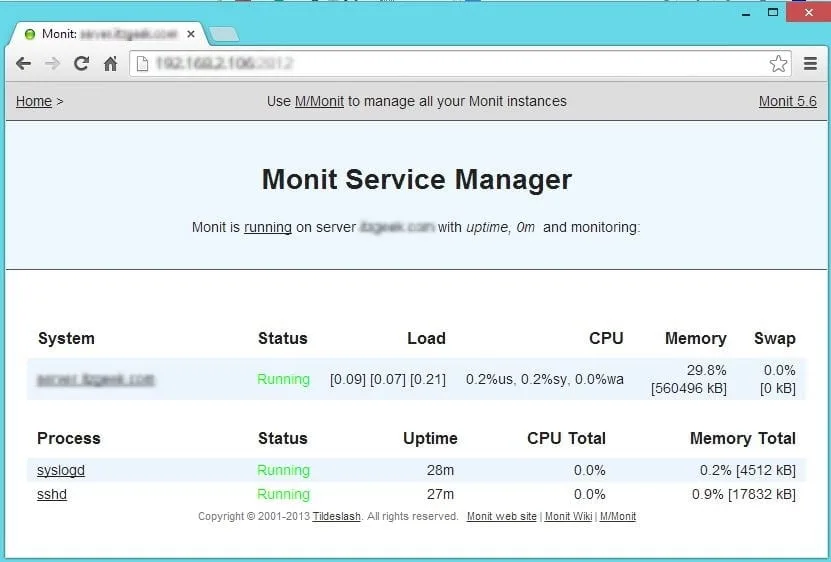Image resolution: width=831 pixels, height=562 pixels.
Task: Open the Home breadcrumb link
Action: (x=34, y=101)
